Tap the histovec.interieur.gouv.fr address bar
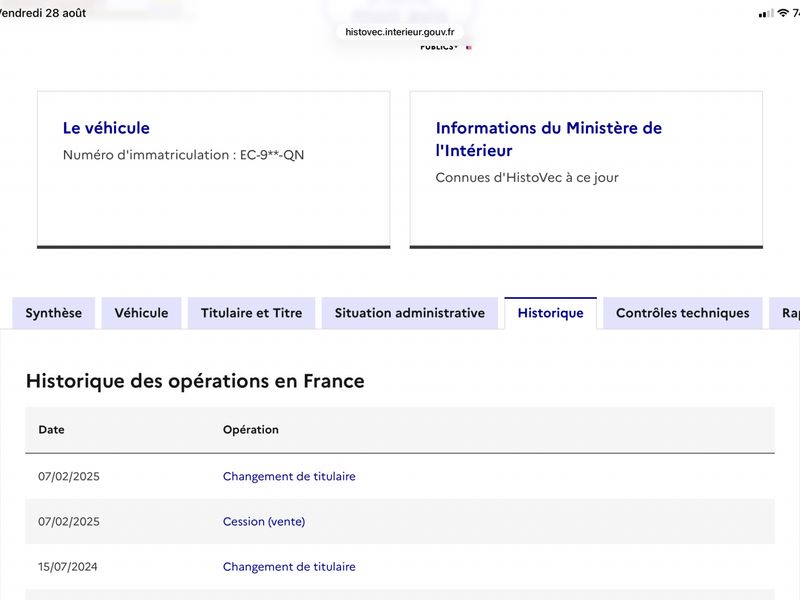The height and width of the screenshot is (600, 800). [x=399, y=32]
